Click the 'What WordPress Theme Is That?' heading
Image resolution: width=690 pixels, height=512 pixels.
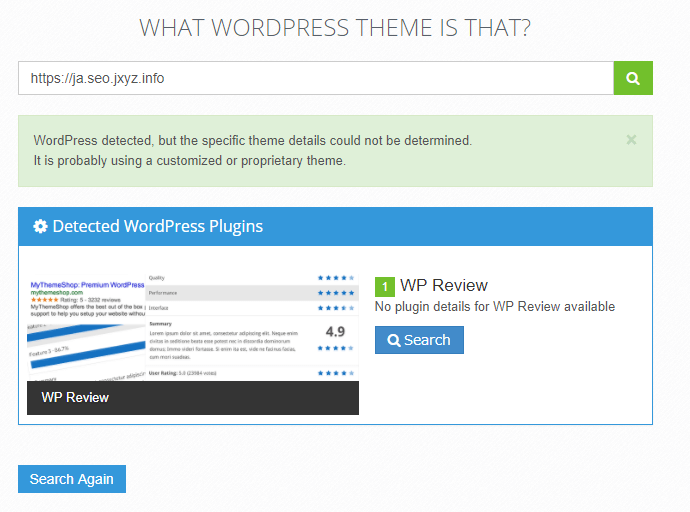[x=335, y=27]
